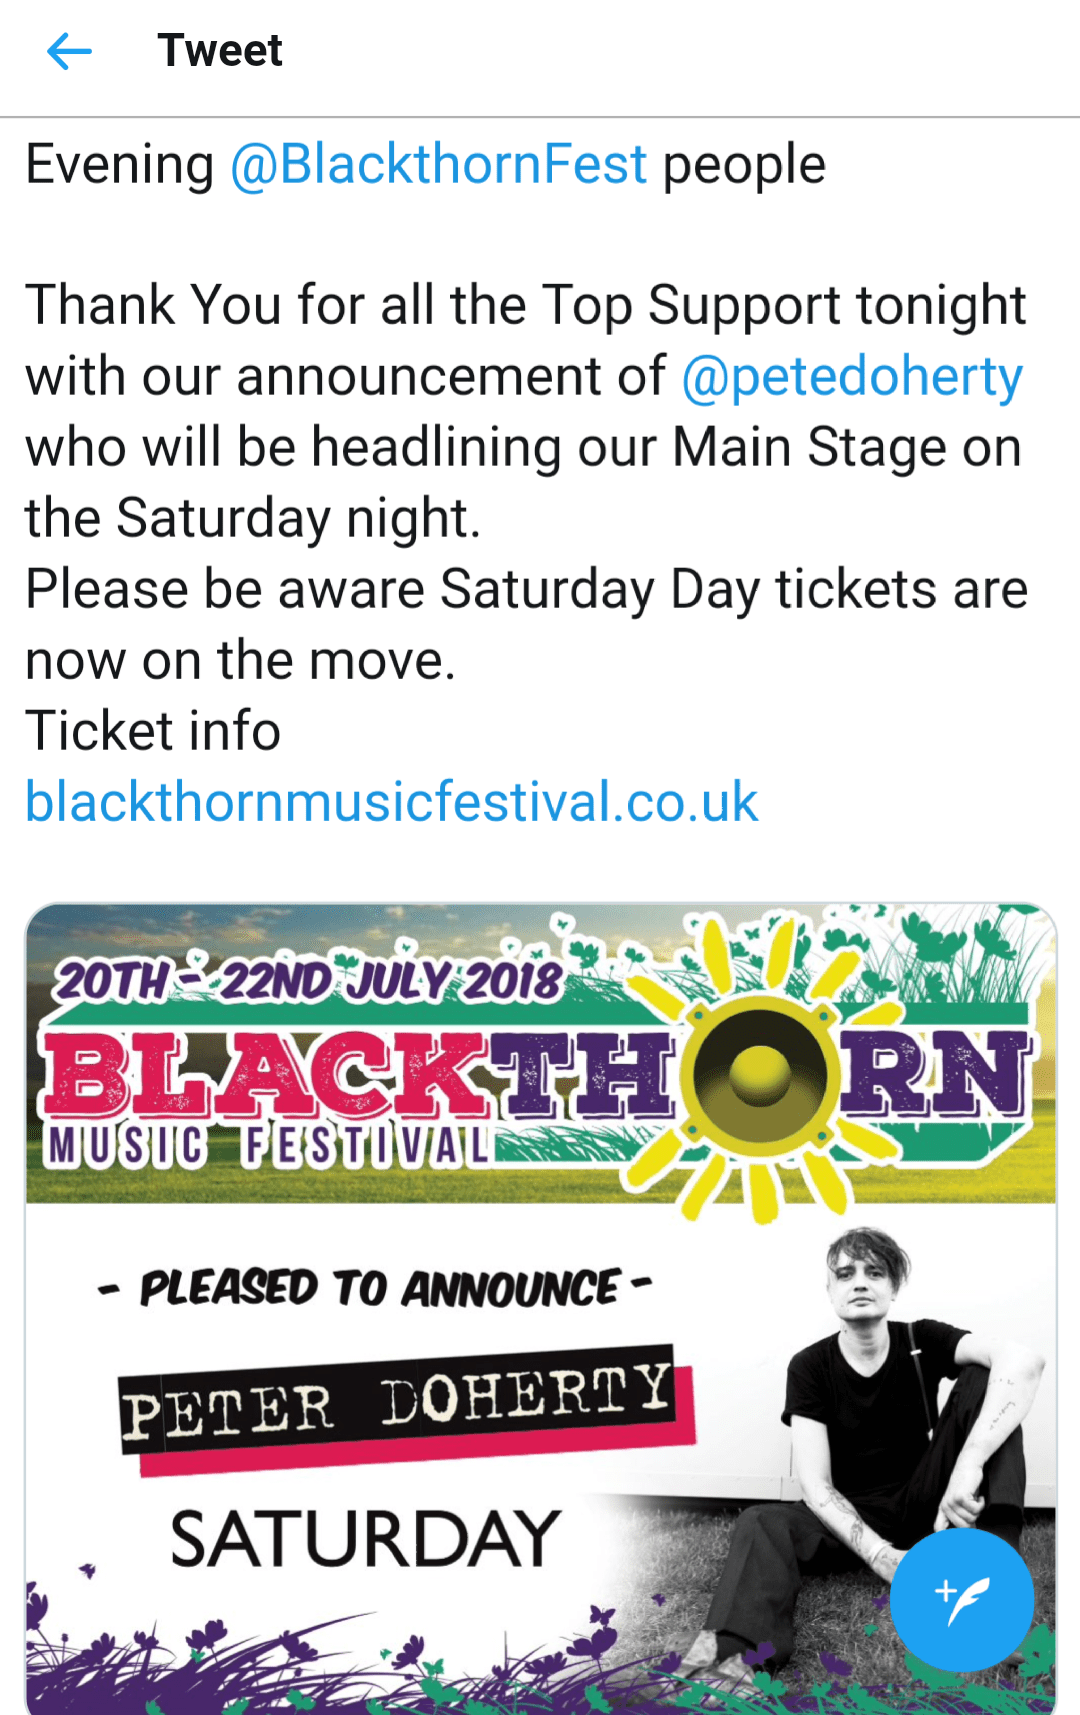Tap the SATURDAY label on the poster

click(x=364, y=1539)
